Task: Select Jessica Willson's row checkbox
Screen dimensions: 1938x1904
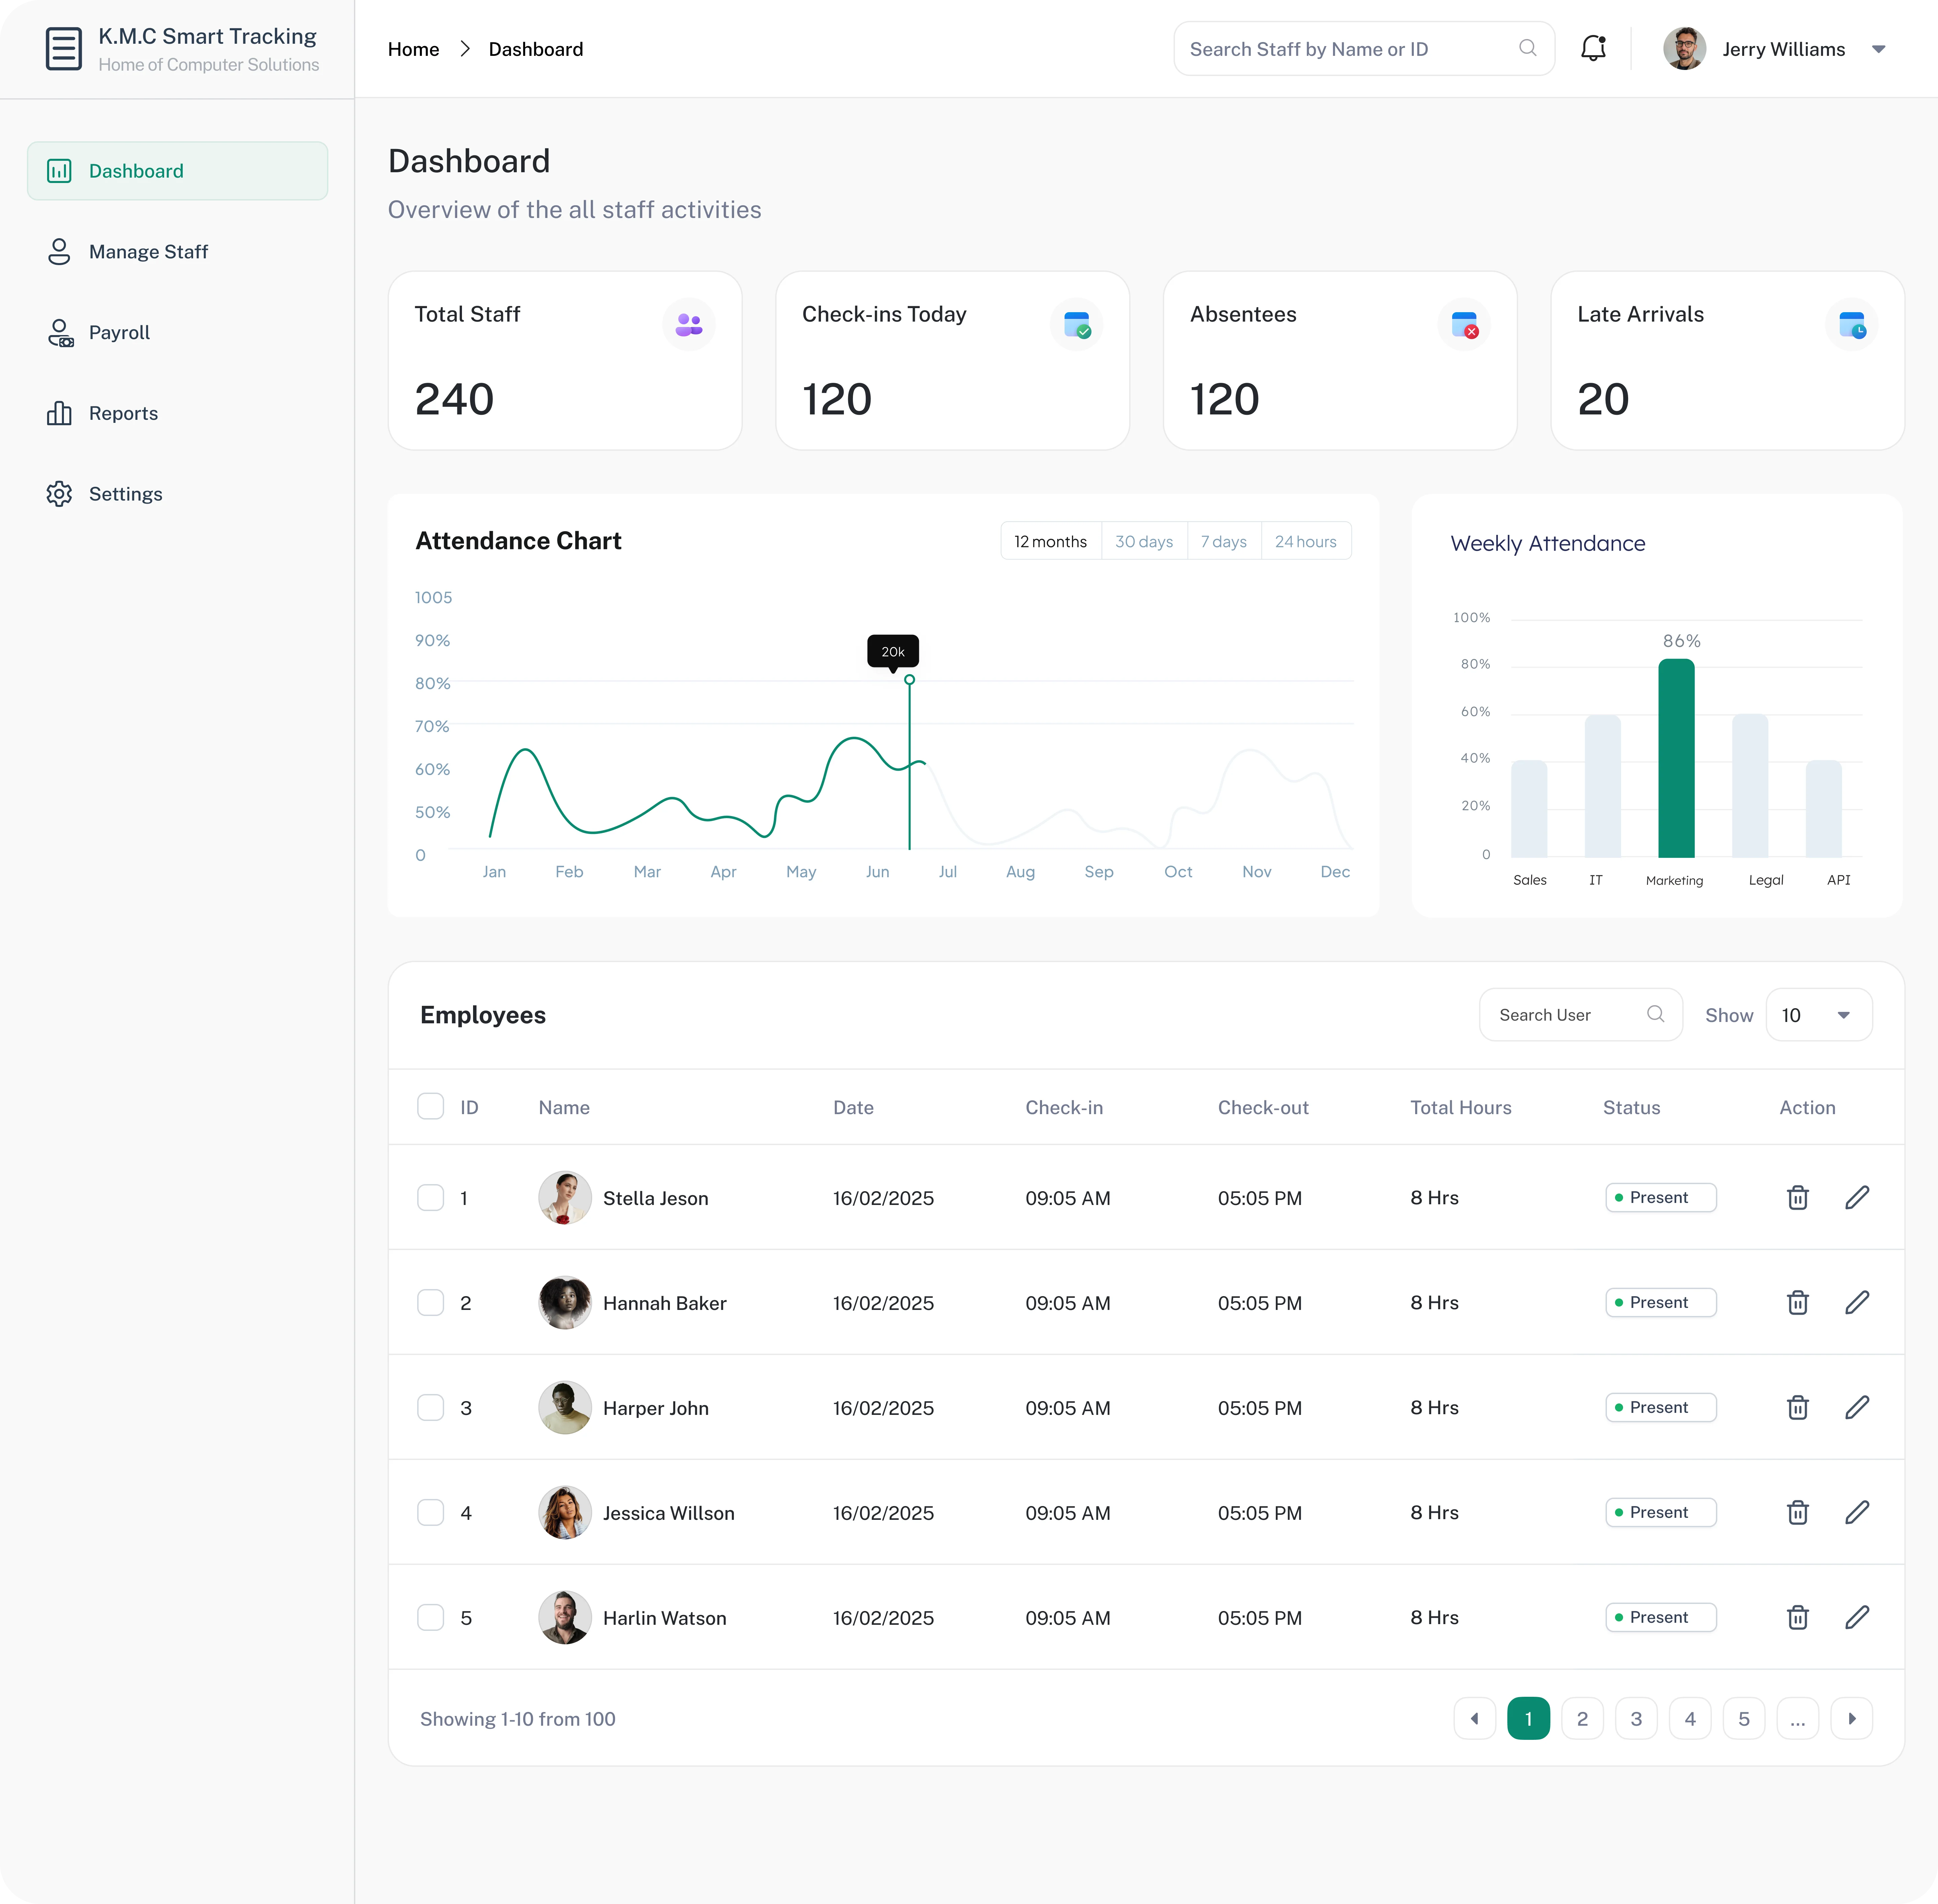Action: pyautogui.click(x=430, y=1513)
